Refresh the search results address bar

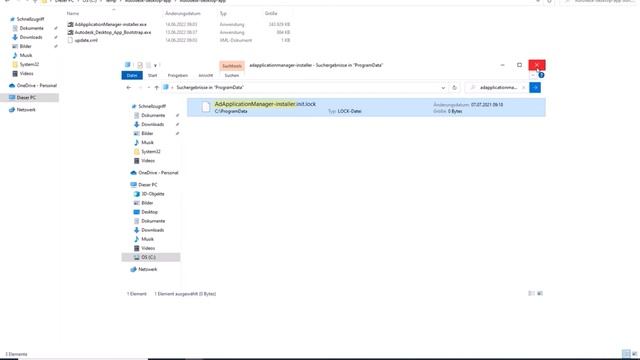(x=454, y=88)
